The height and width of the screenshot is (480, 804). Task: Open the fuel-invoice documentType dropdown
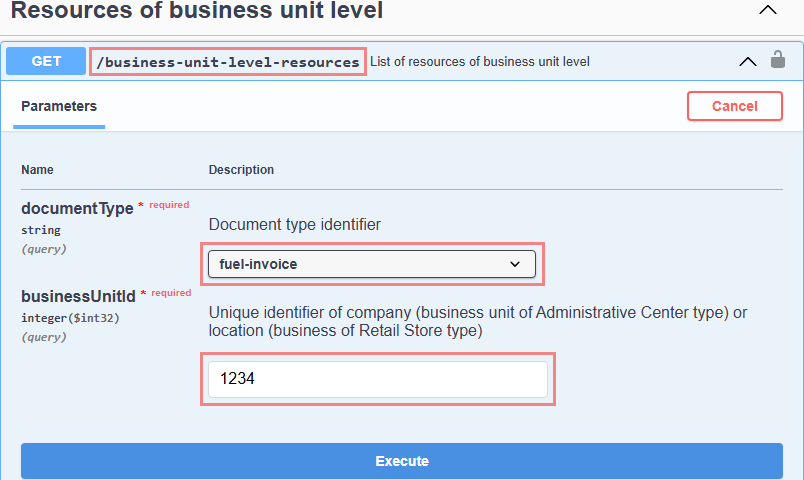(372, 264)
